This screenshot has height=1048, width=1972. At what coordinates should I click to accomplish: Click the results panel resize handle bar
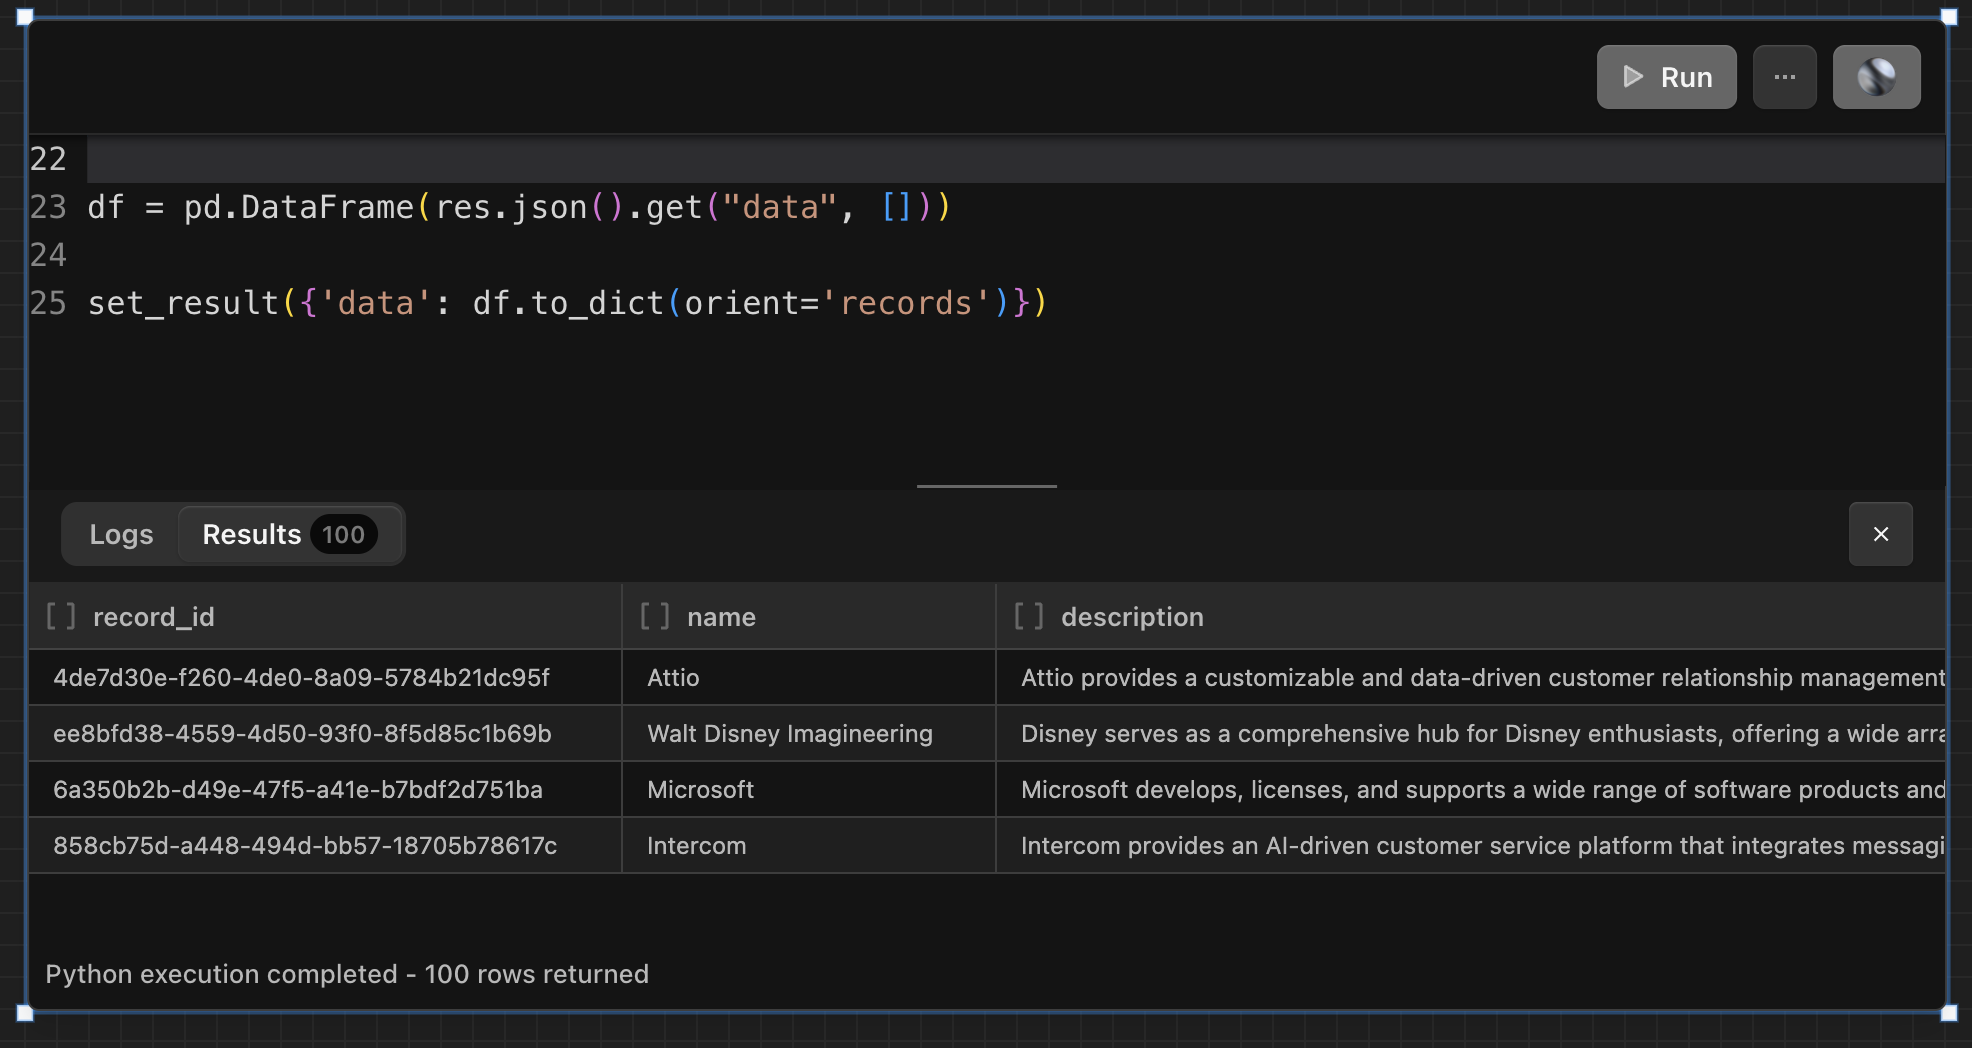987,486
